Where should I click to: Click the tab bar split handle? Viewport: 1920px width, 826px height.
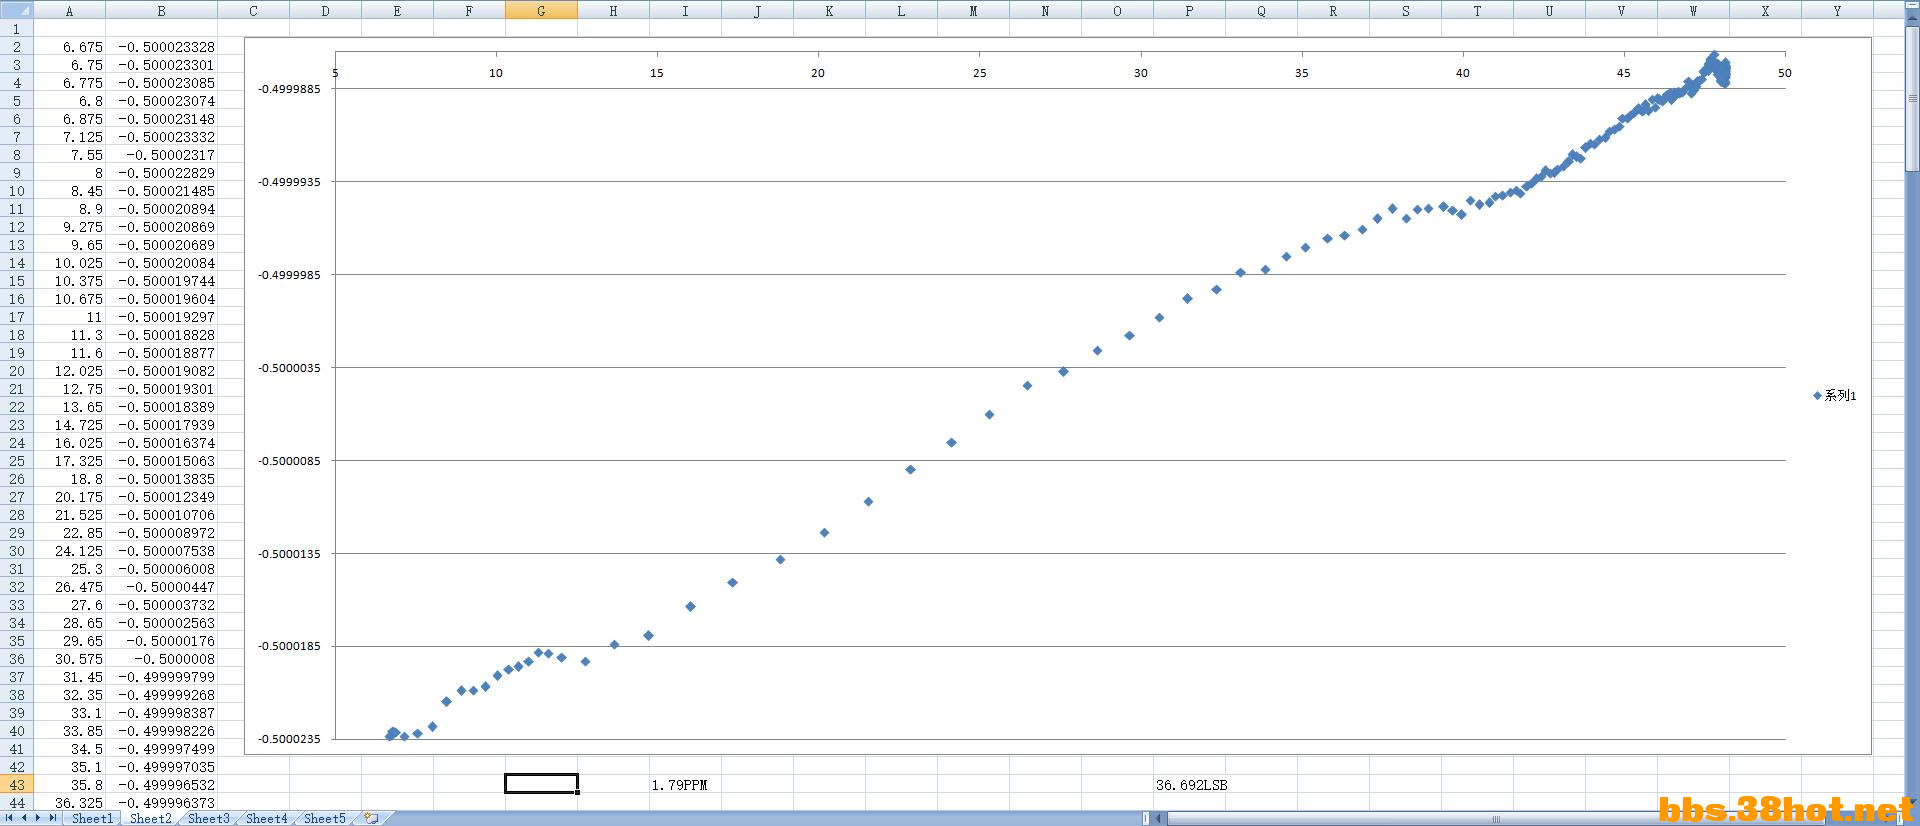pyautogui.click(x=1146, y=818)
